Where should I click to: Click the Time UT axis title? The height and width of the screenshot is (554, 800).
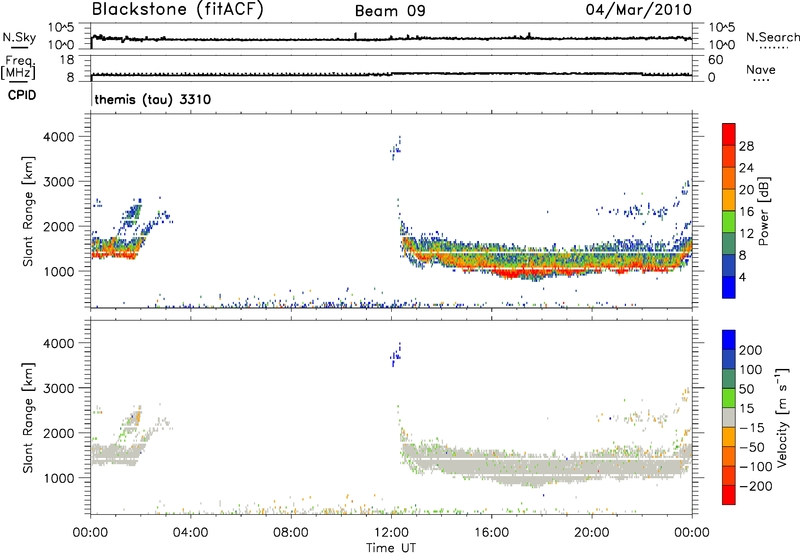click(391, 548)
